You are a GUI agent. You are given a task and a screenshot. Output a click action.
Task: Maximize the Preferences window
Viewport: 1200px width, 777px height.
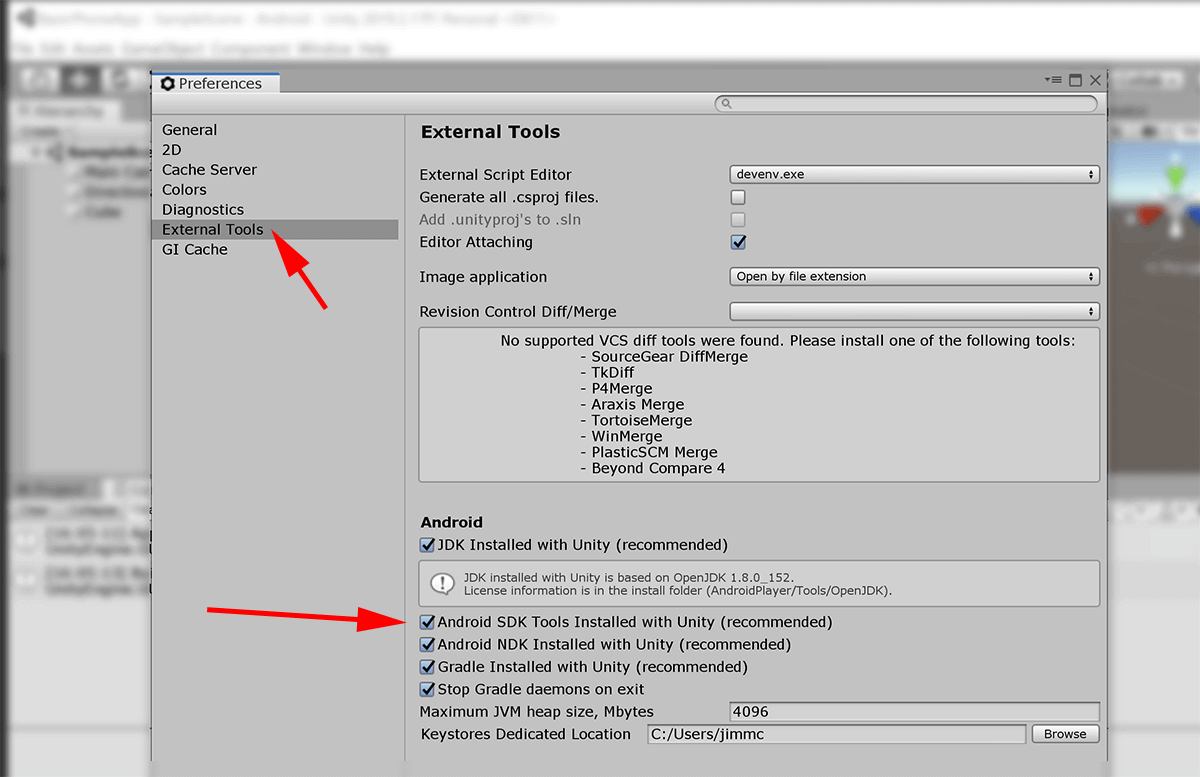click(x=1076, y=80)
